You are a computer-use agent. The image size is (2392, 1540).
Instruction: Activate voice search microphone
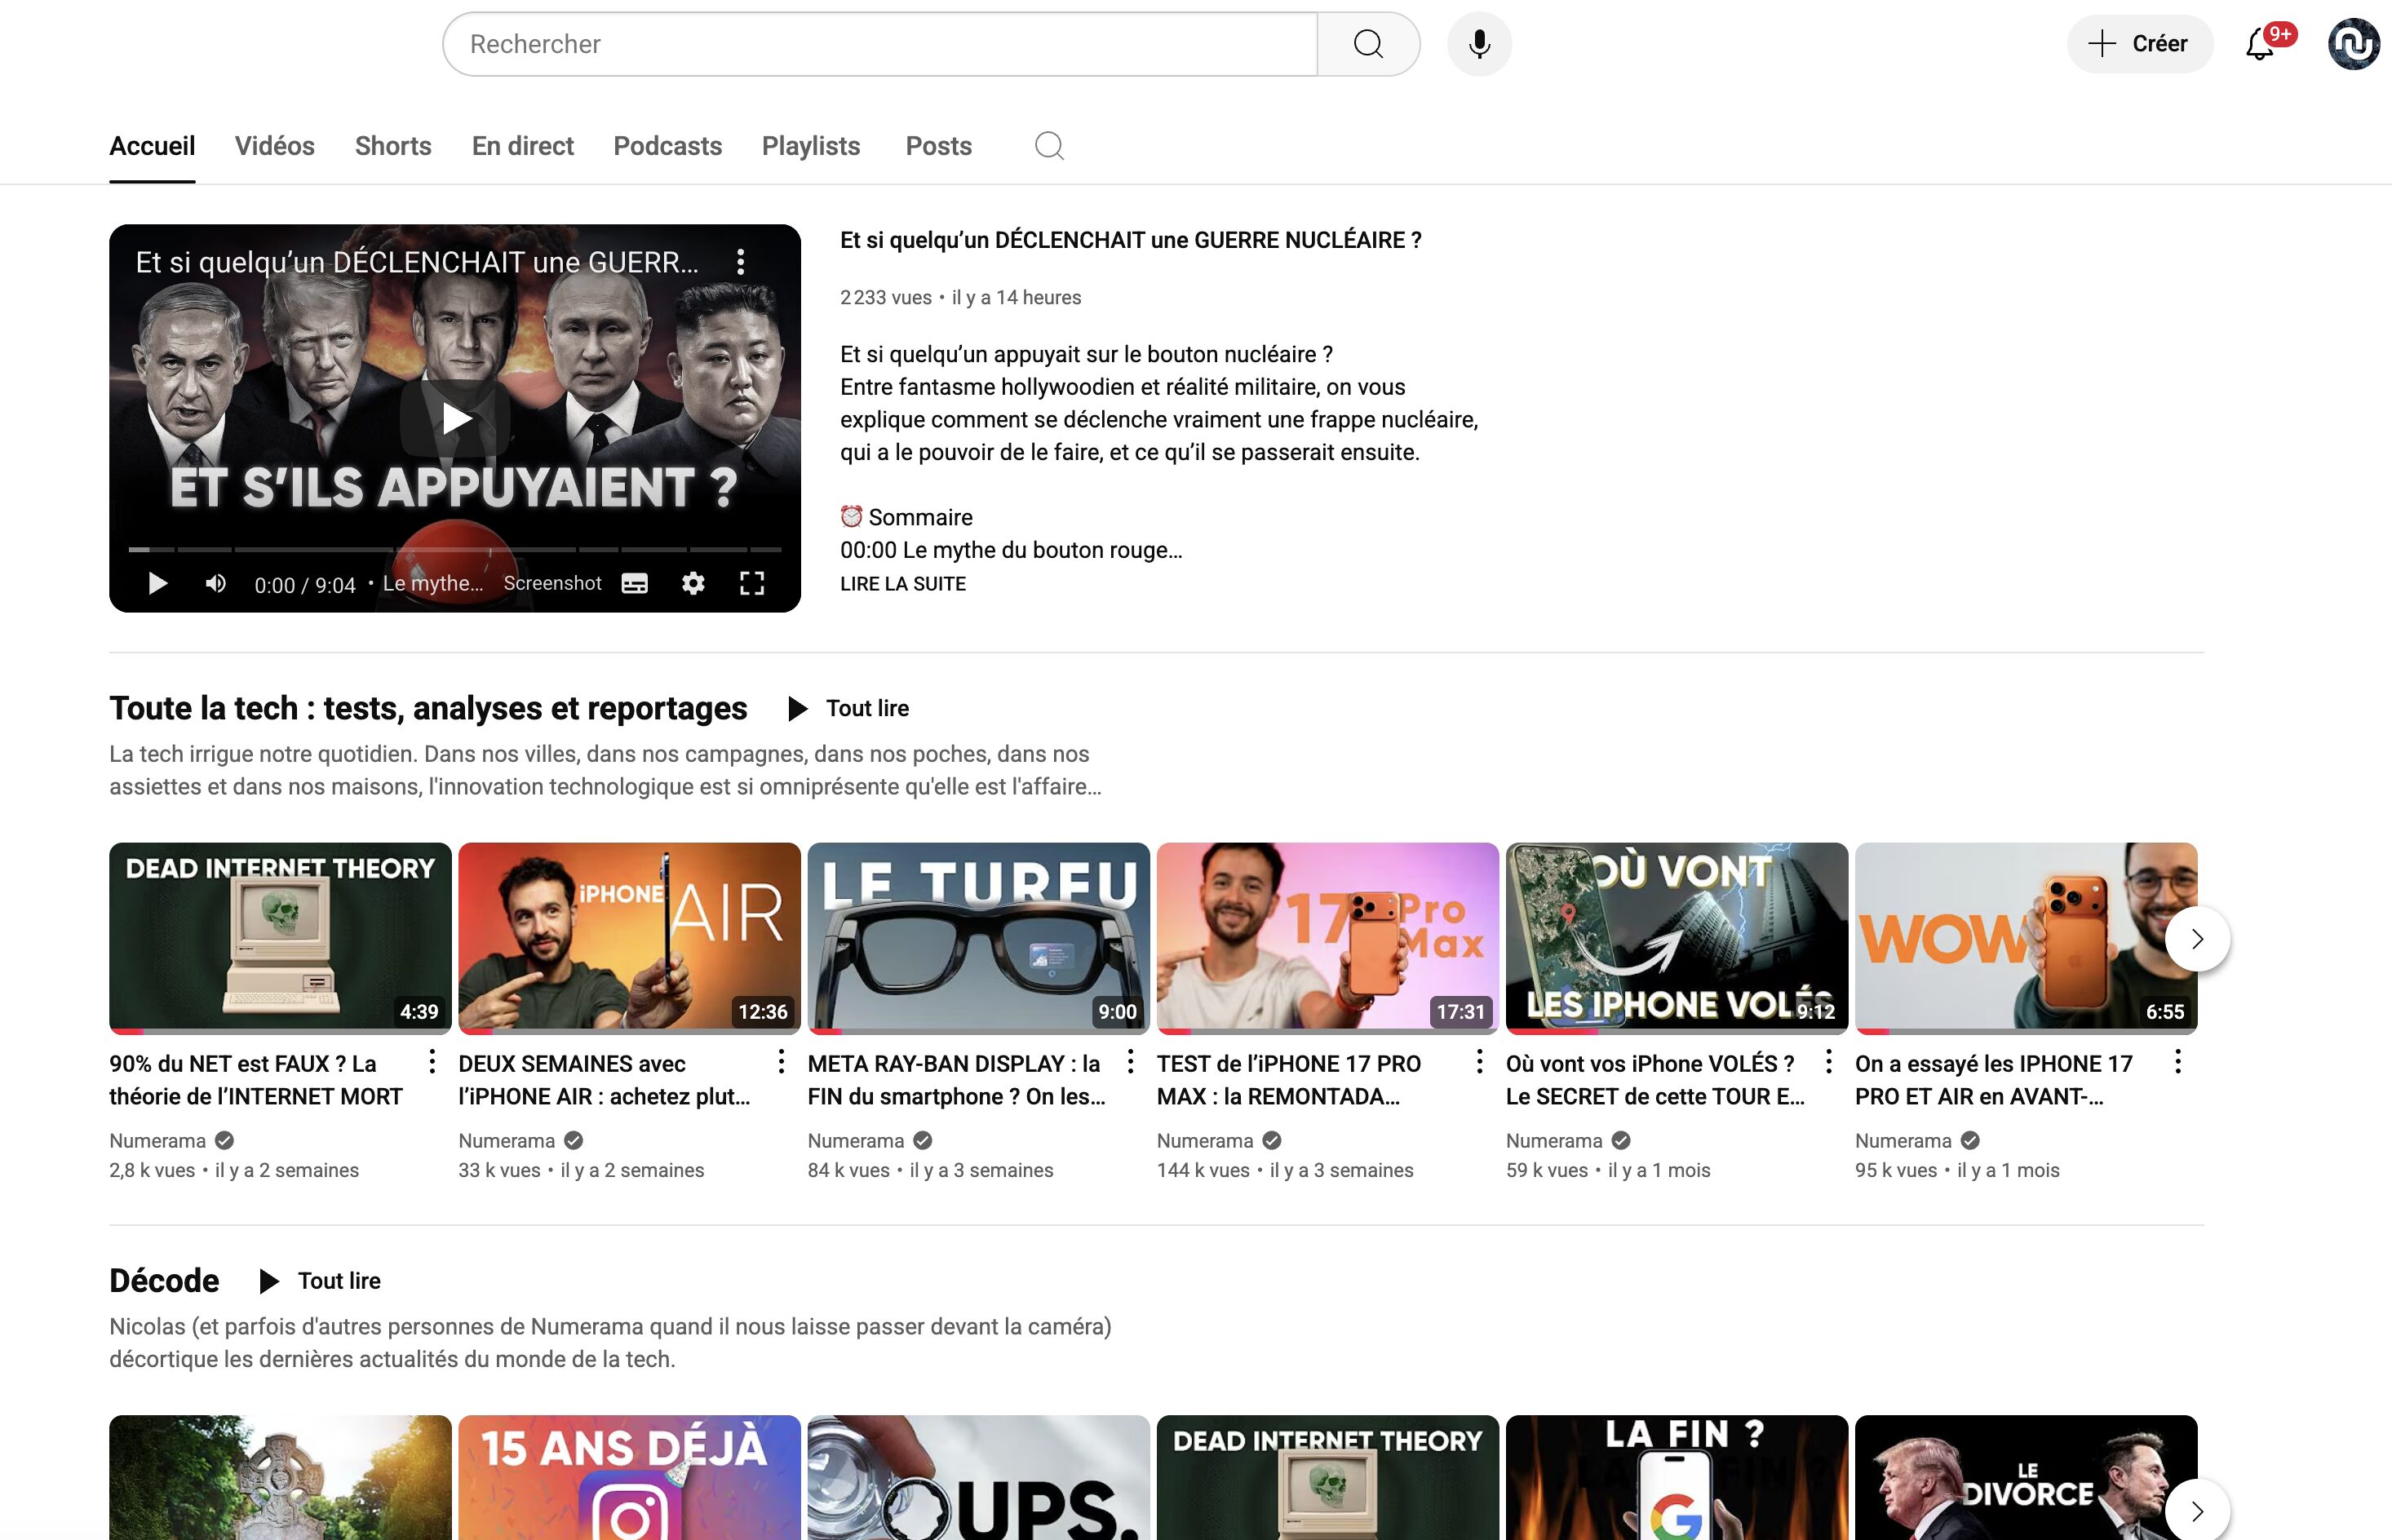(x=1479, y=44)
